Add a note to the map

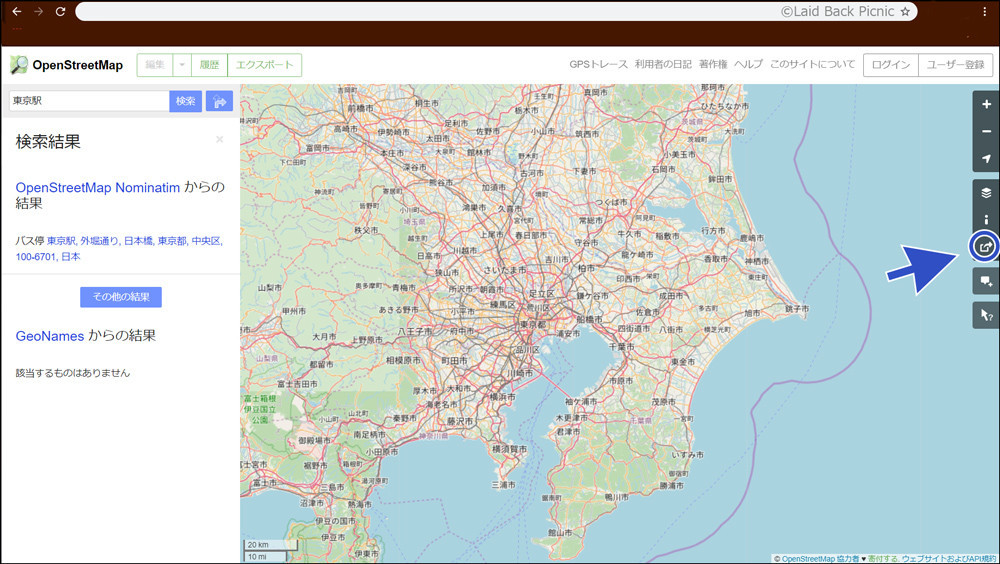point(986,281)
